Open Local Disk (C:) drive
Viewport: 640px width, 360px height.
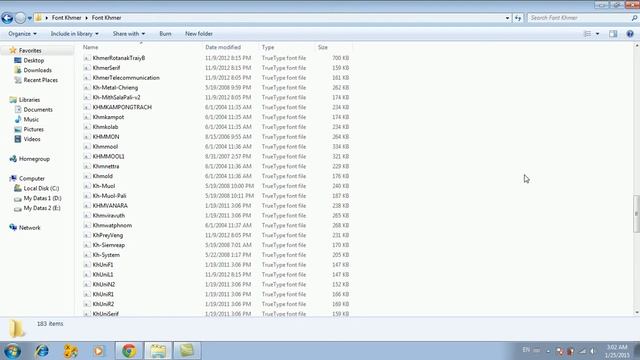point(41,188)
